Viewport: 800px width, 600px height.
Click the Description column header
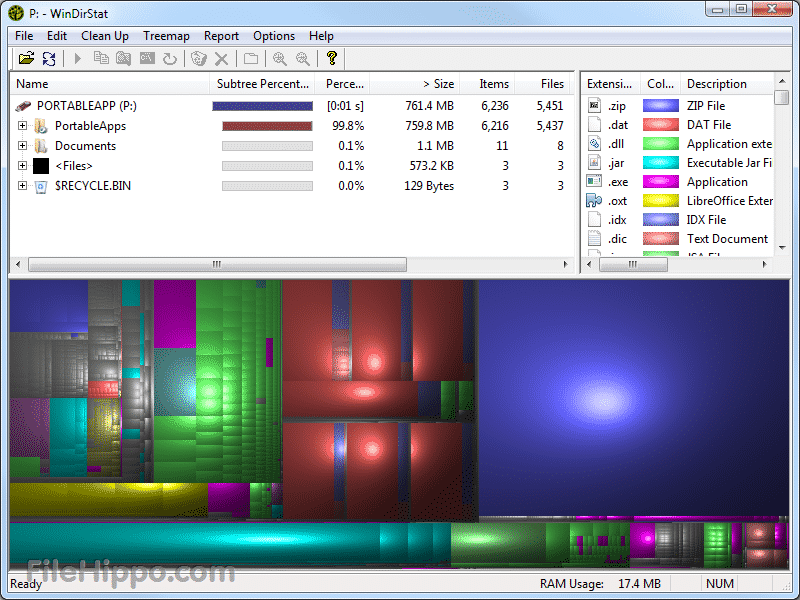[716, 84]
